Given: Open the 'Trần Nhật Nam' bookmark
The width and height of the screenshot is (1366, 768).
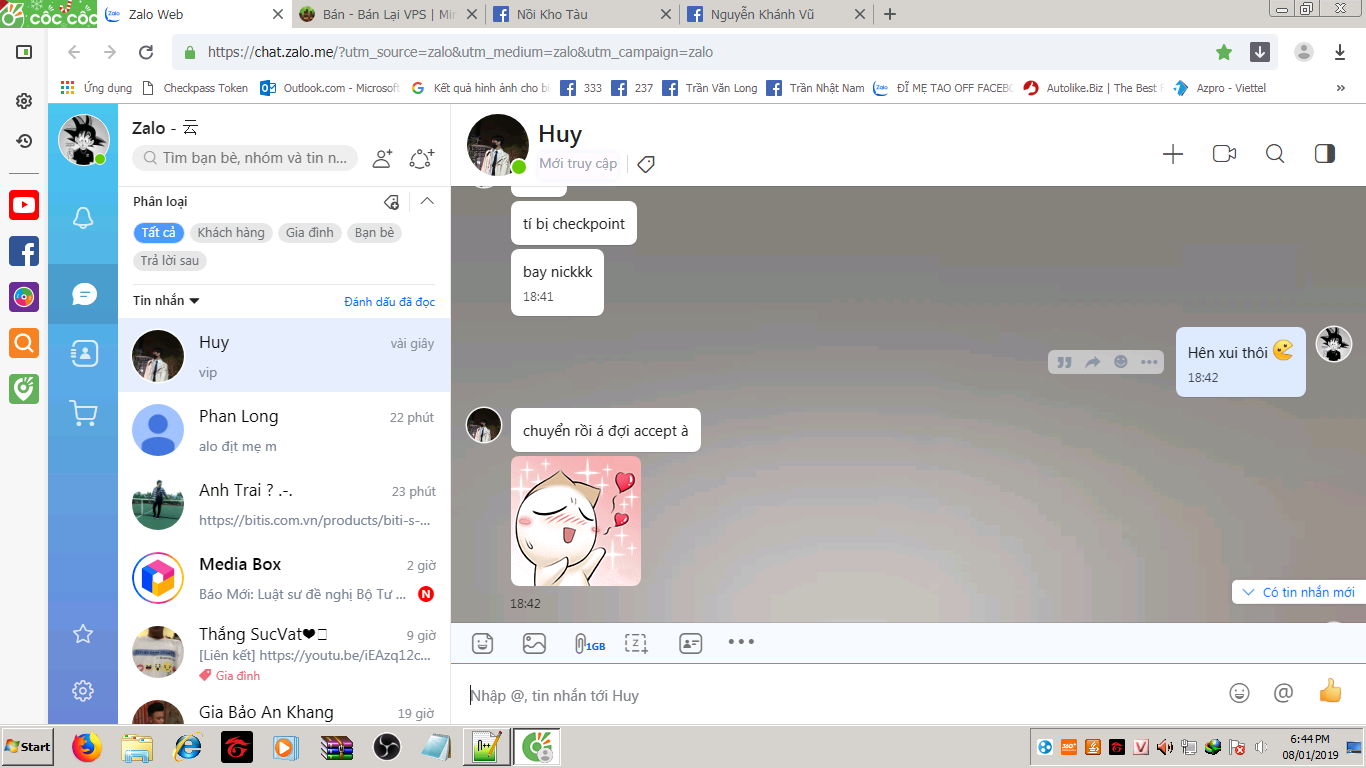Looking at the screenshot, I should [x=816, y=88].
